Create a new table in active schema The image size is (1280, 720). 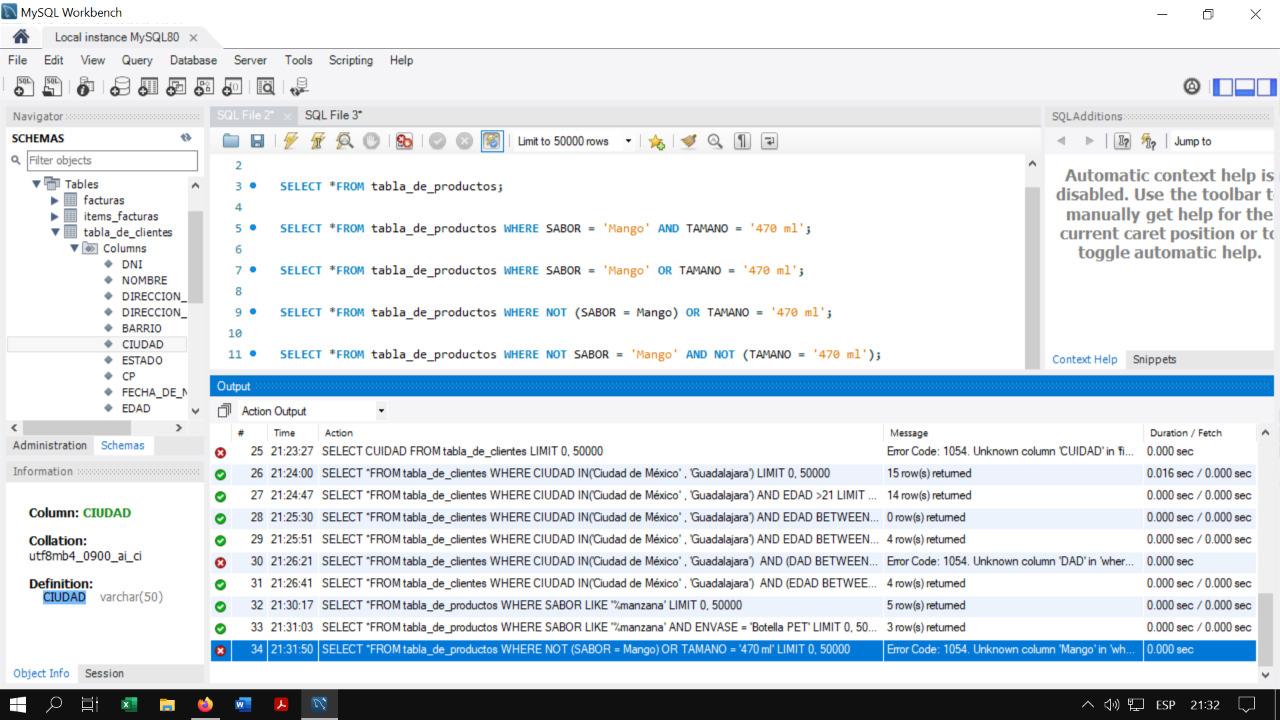[149, 87]
